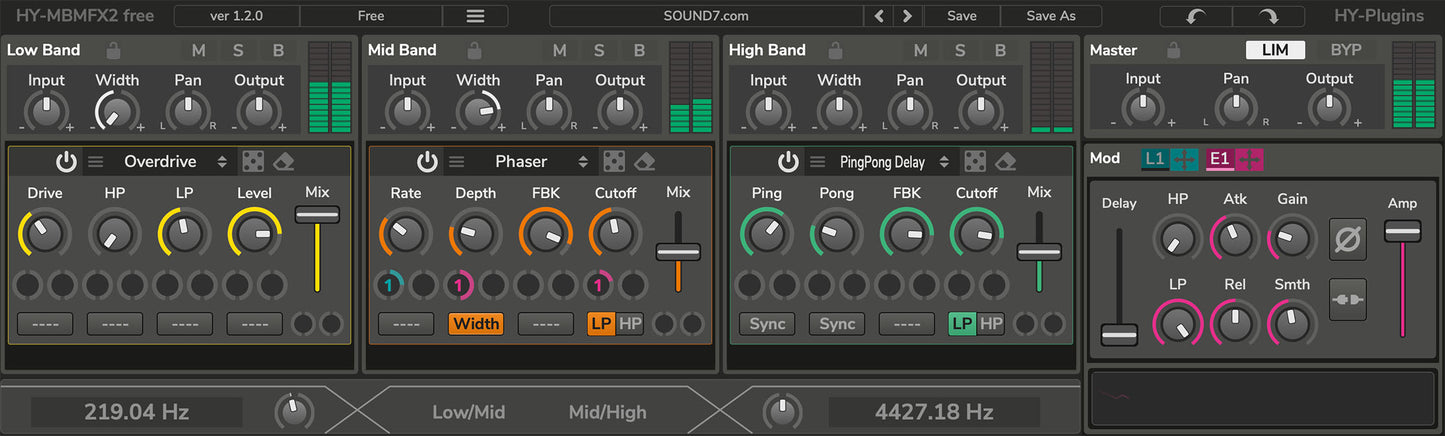The width and height of the screenshot is (1445, 436).
Task: Click the ver 1.2.0 label
Action: 236,16
